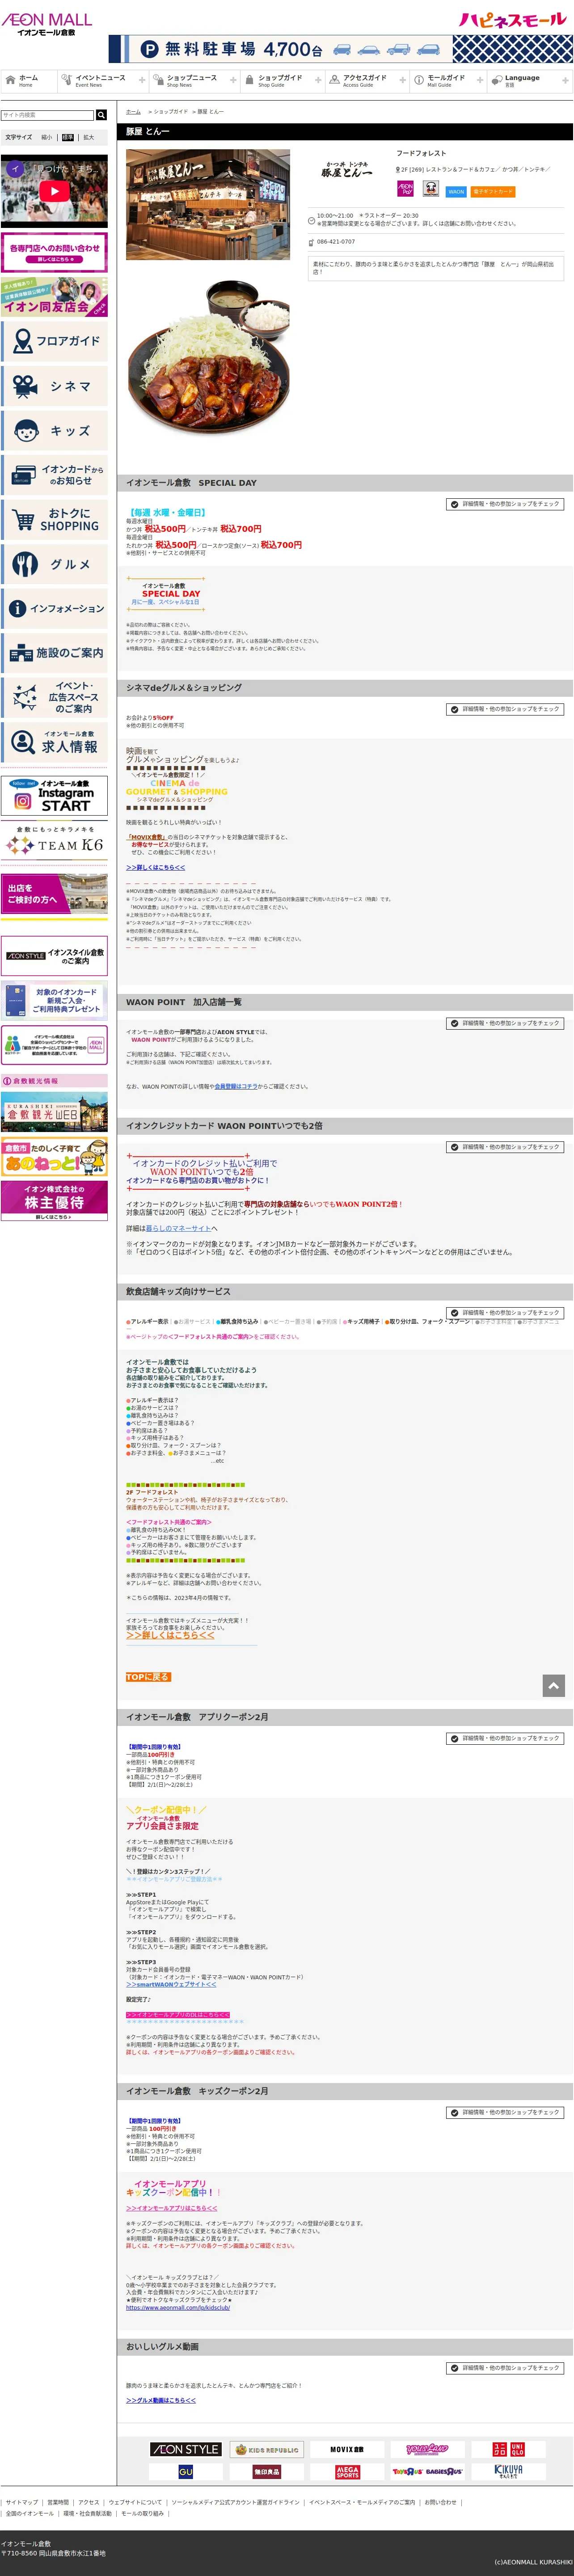Click the free parking 4,700台 banner

pyautogui.click(x=340, y=49)
